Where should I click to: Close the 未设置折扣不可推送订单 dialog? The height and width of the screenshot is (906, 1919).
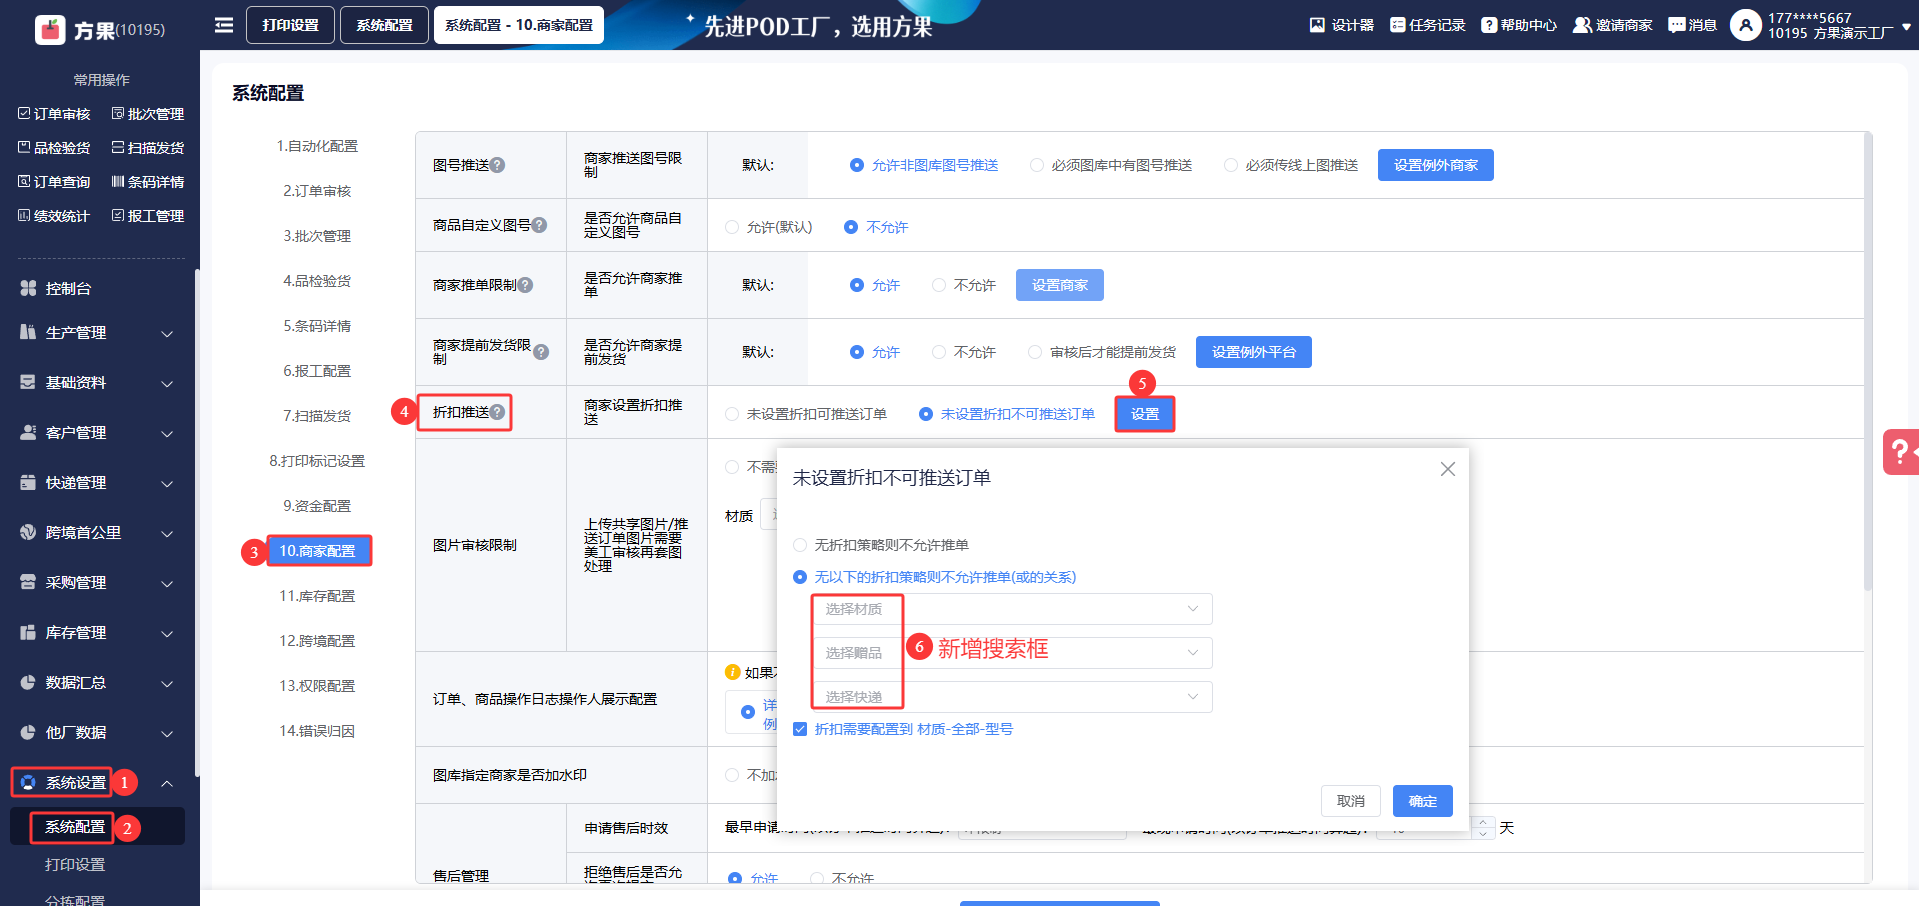tap(1447, 469)
